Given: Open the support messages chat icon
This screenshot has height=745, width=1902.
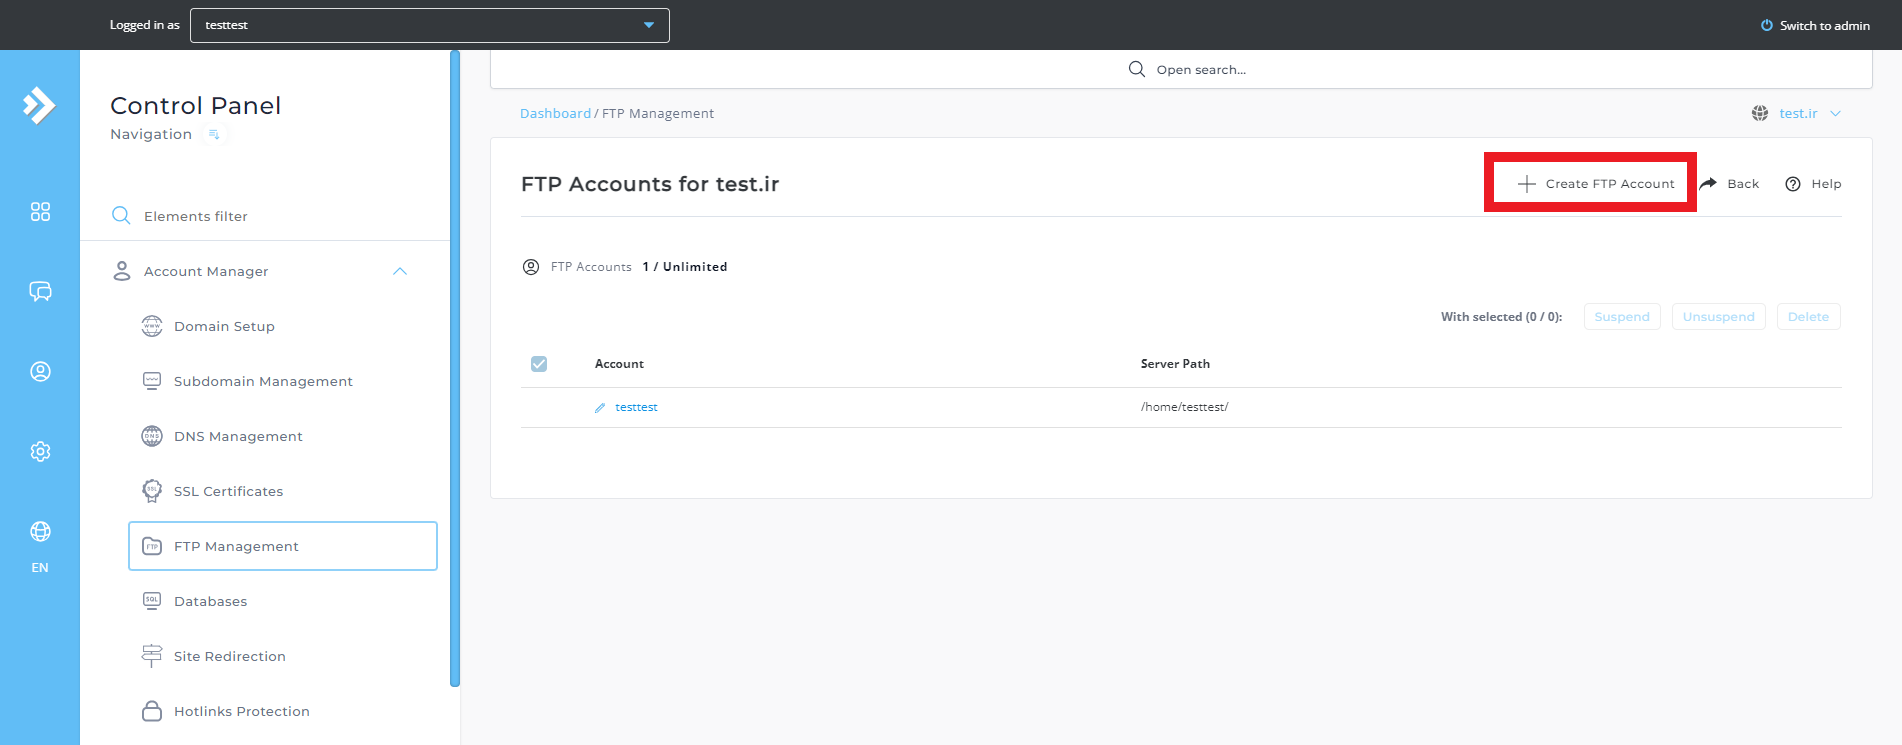Looking at the screenshot, I should pyautogui.click(x=40, y=291).
